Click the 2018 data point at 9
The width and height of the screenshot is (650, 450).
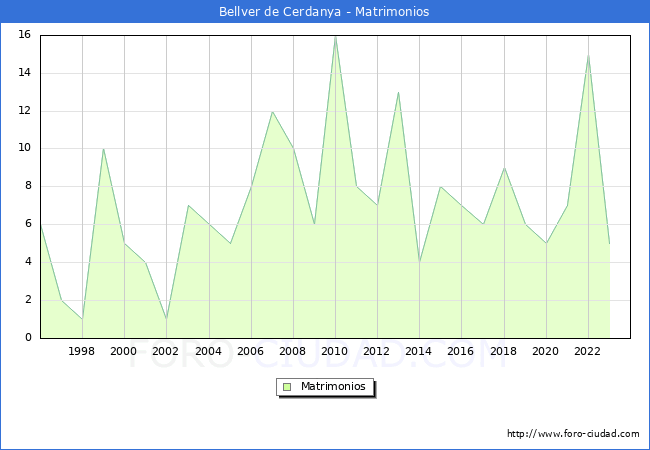coord(504,168)
